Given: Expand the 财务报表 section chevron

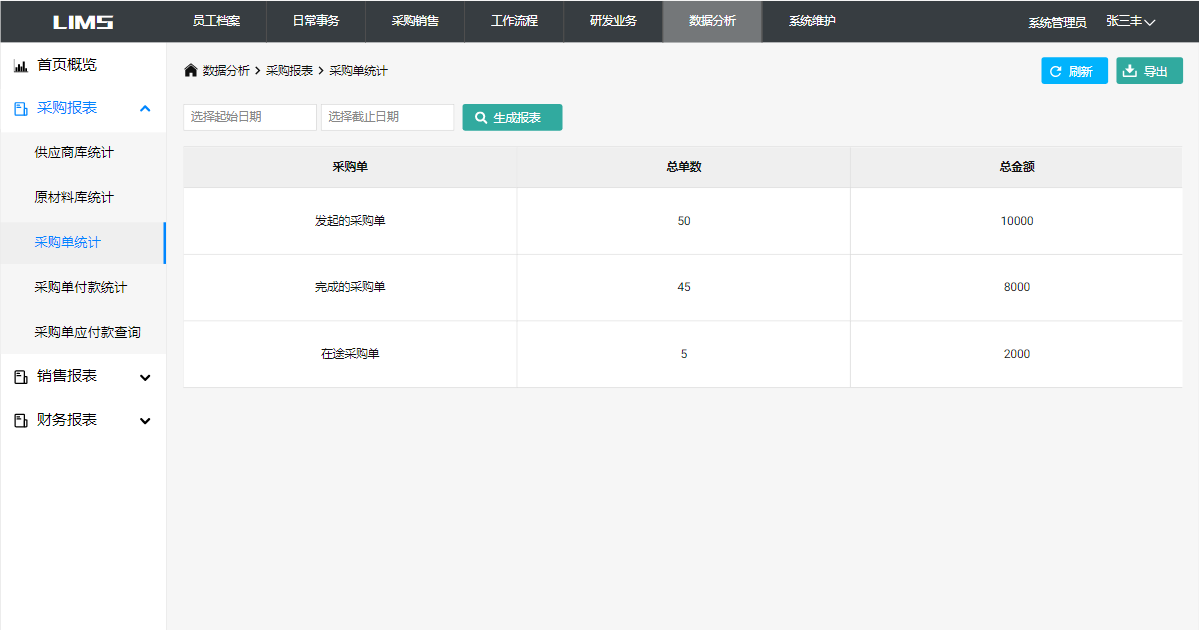Looking at the screenshot, I should (x=145, y=421).
